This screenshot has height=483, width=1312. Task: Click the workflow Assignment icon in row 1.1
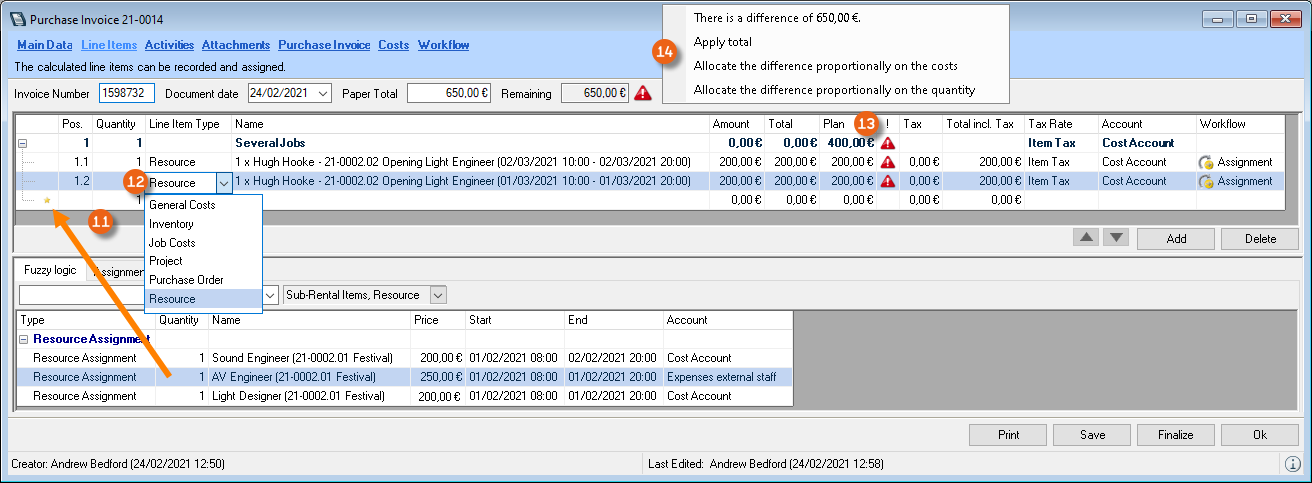pyautogui.click(x=1206, y=162)
